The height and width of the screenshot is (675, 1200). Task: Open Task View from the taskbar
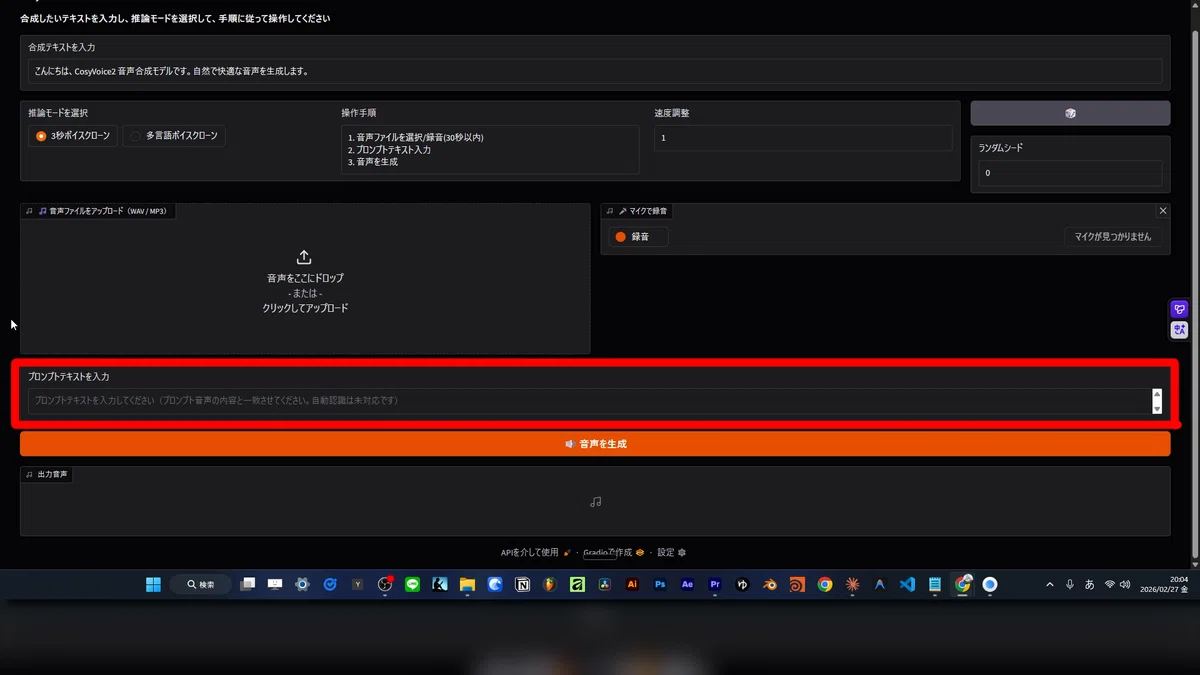[247, 585]
